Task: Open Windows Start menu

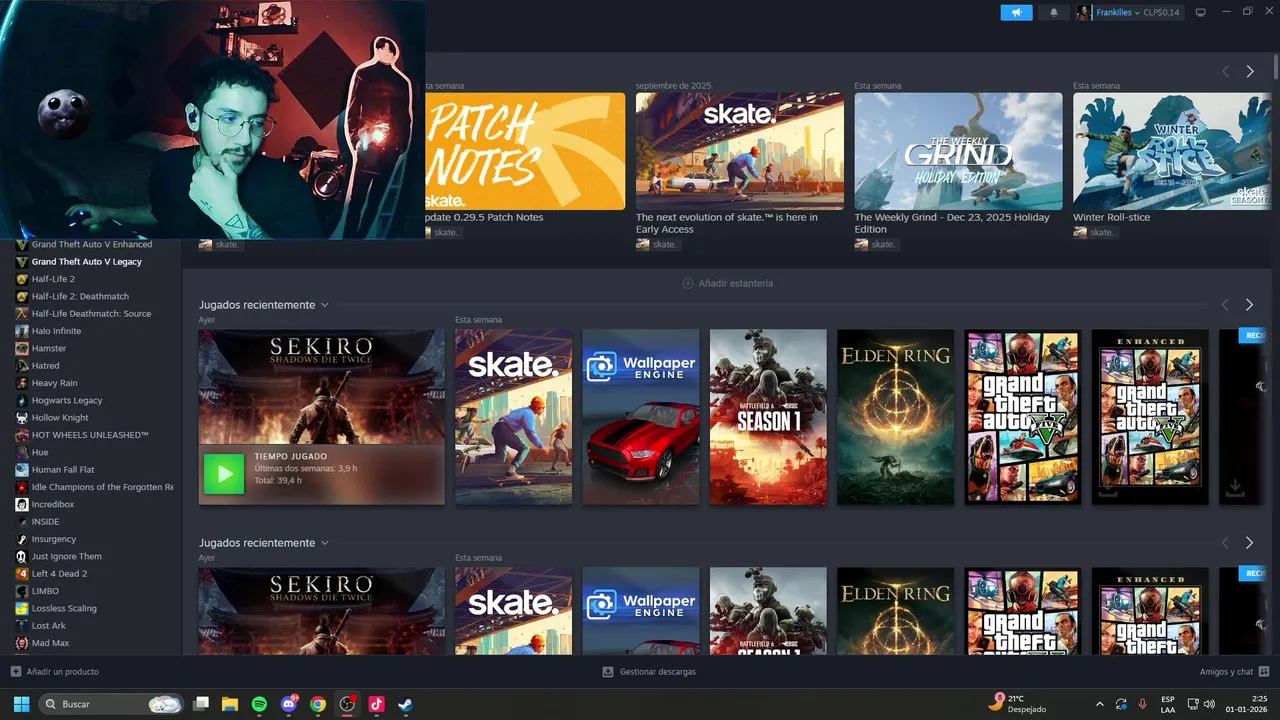Action: coord(21,704)
